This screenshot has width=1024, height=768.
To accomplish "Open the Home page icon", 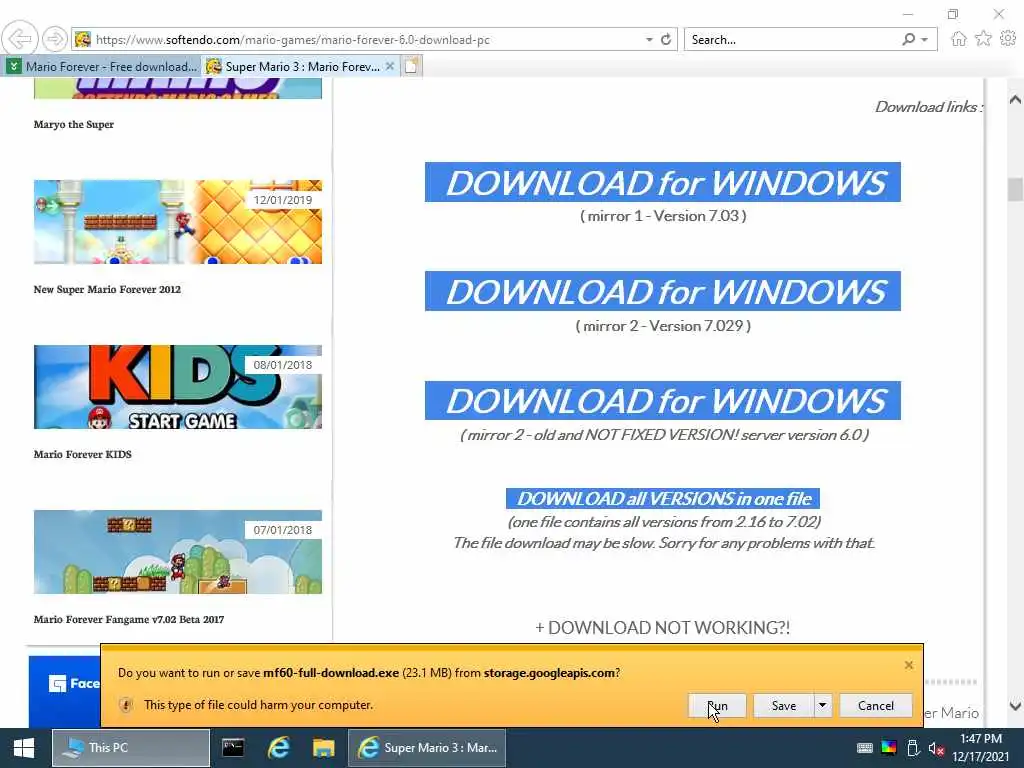I will tap(959, 39).
